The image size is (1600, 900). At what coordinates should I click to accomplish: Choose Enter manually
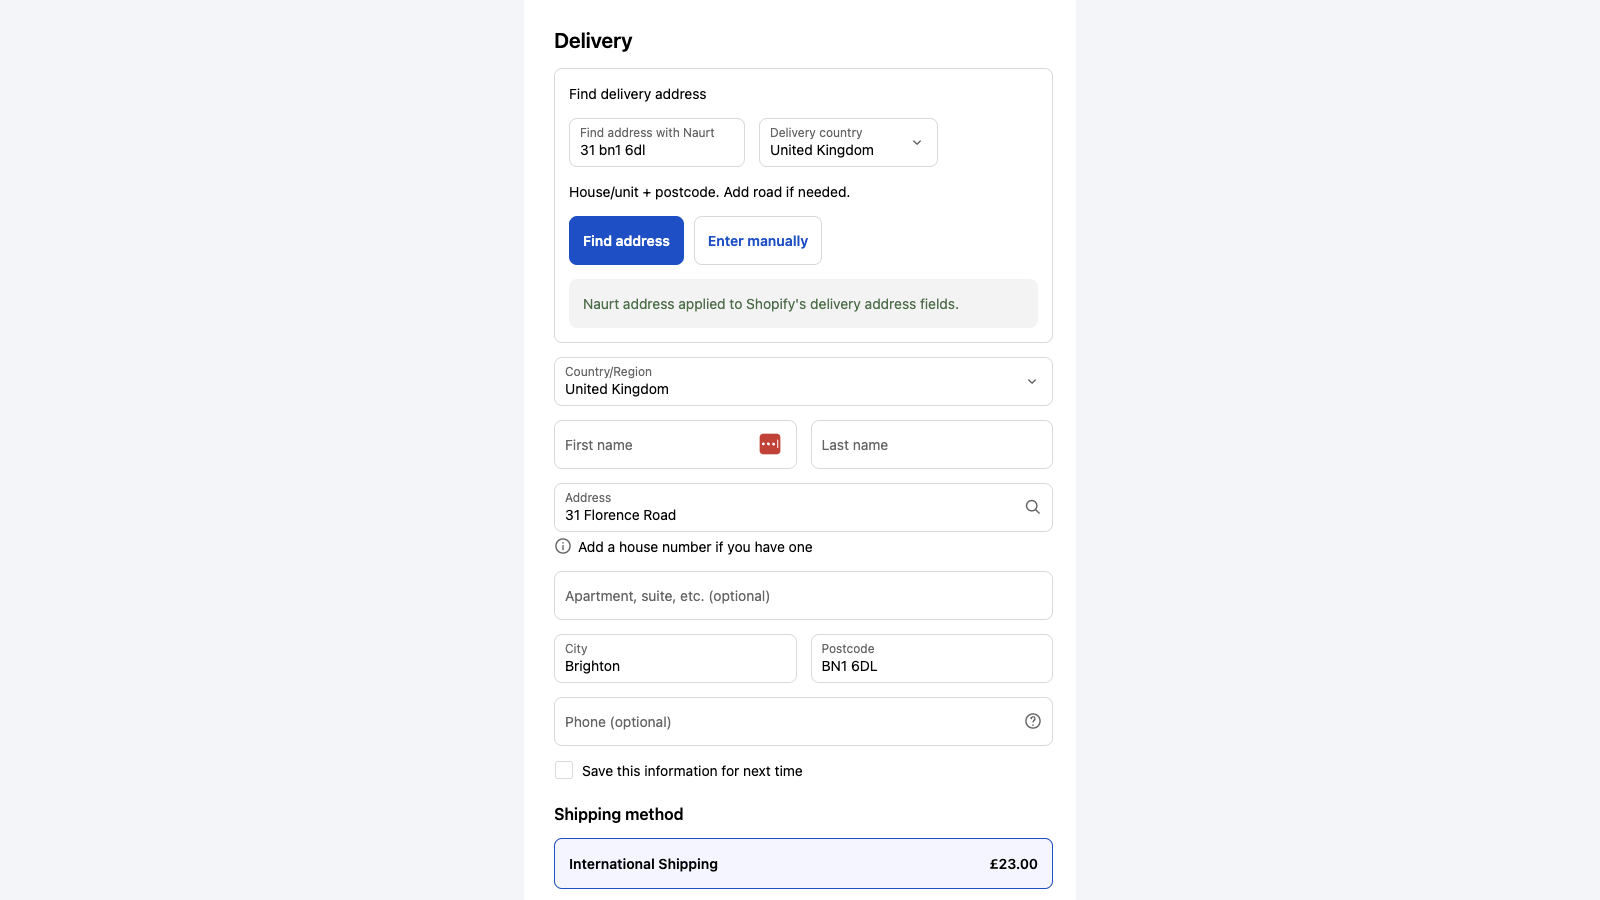point(758,240)
